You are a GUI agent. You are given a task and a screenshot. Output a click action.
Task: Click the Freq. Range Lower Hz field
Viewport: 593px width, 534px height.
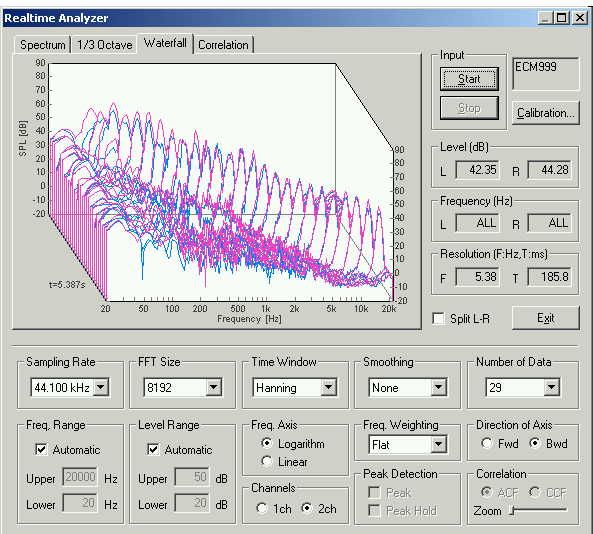[80, 503]
